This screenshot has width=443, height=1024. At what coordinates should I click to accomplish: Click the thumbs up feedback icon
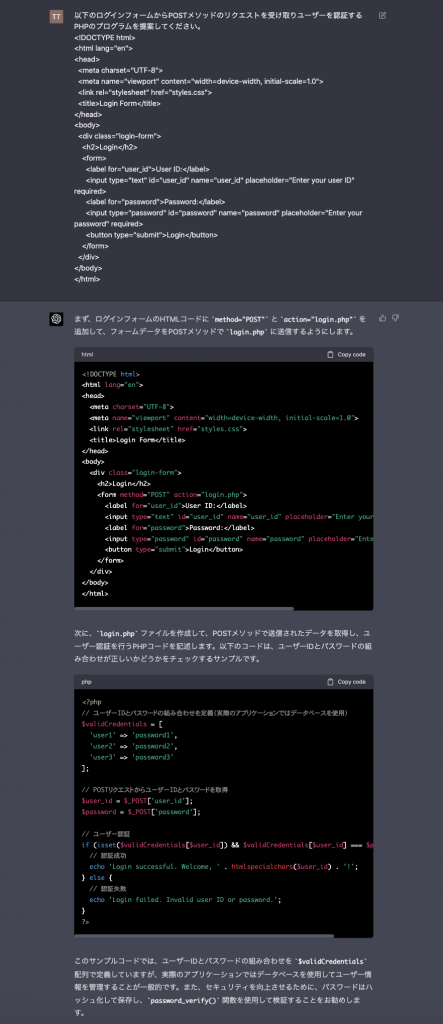click(x=382, y=318)
